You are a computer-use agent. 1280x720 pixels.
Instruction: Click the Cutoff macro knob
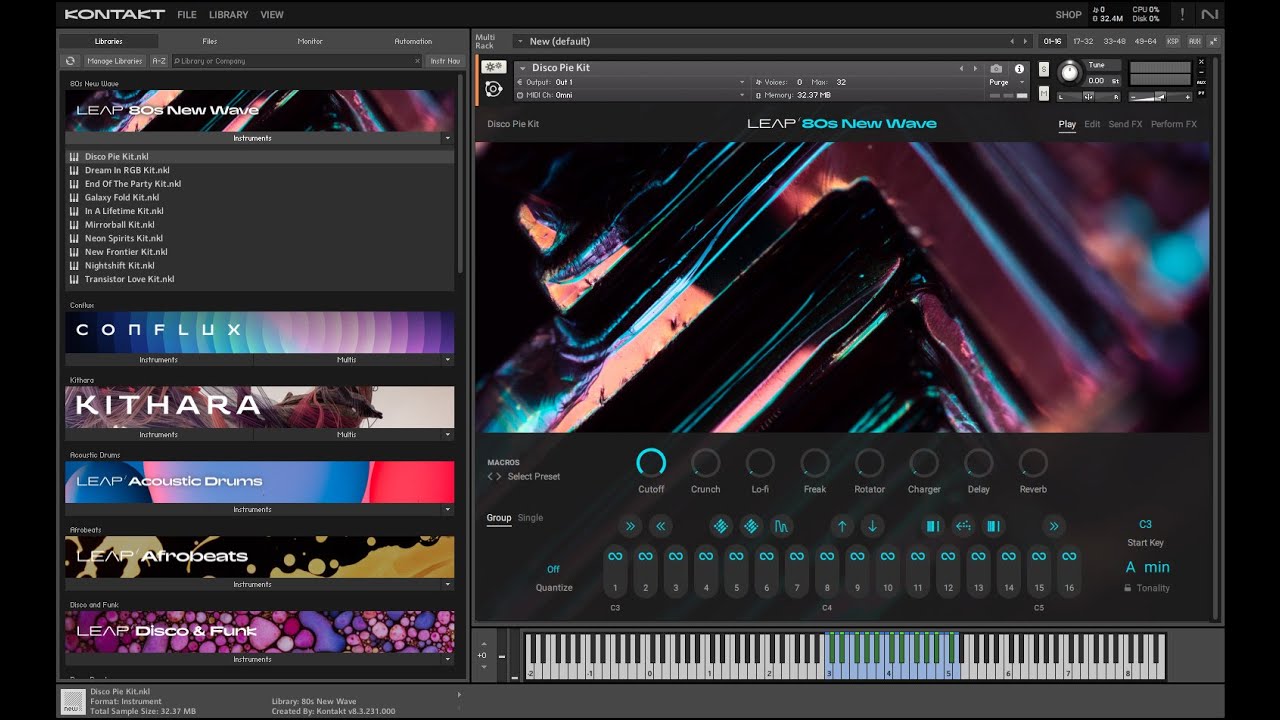[x=651, y=462]
